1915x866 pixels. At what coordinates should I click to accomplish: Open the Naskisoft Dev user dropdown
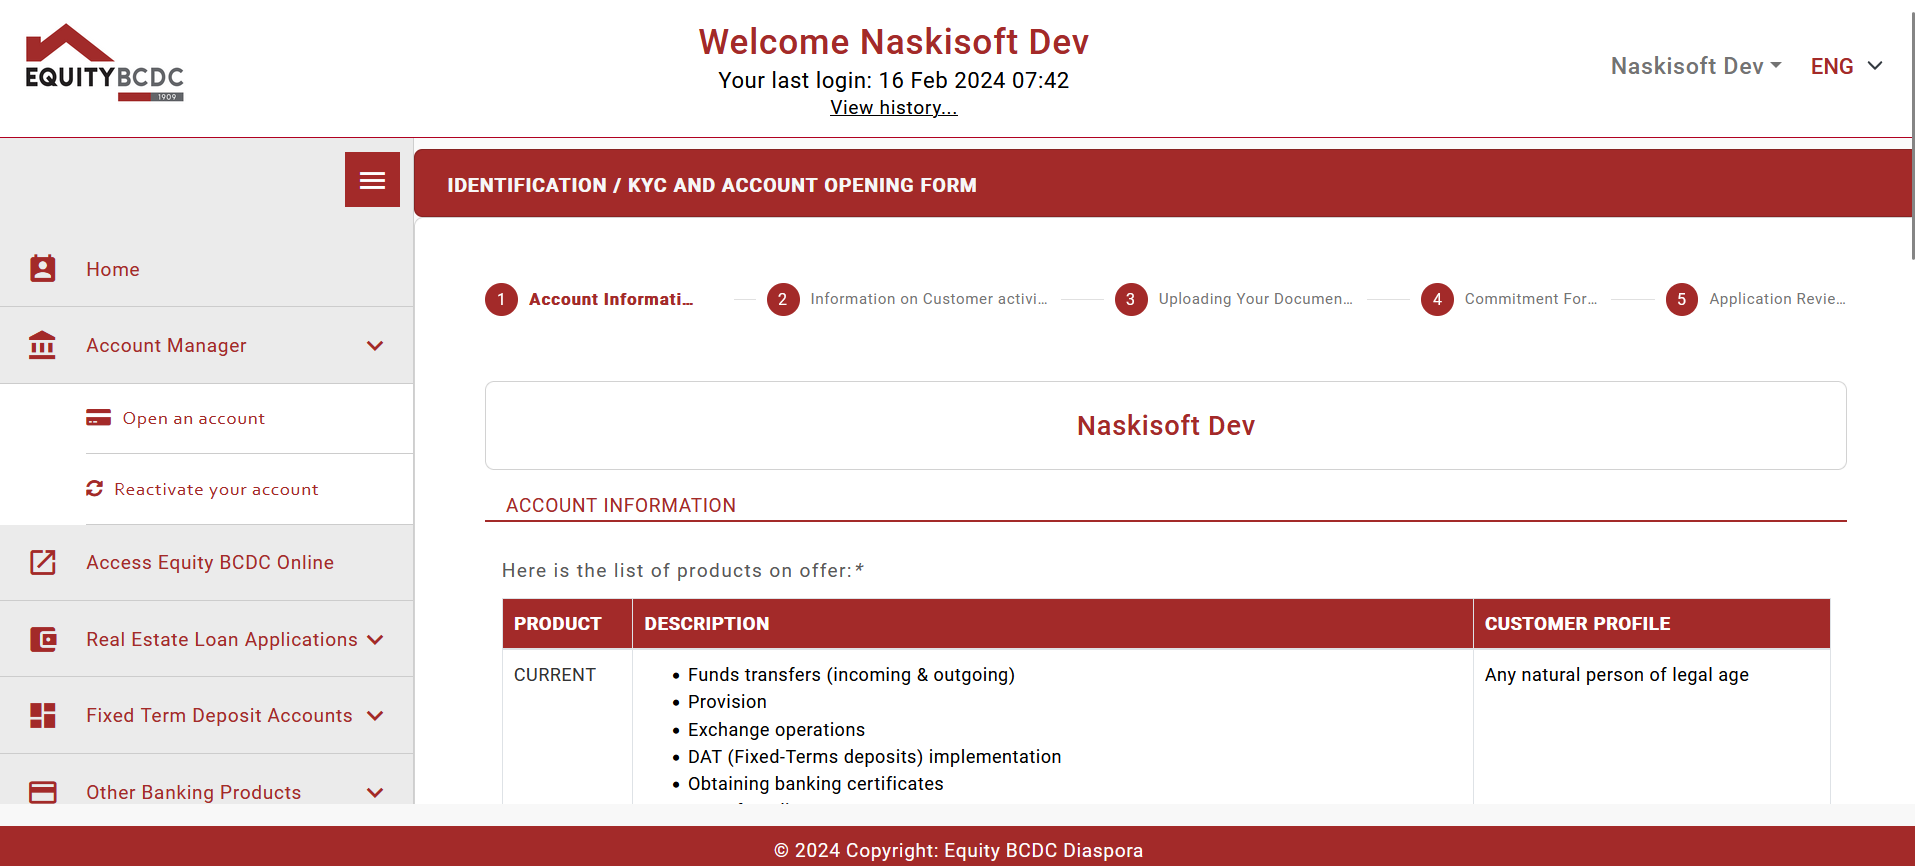point(1696,66)
